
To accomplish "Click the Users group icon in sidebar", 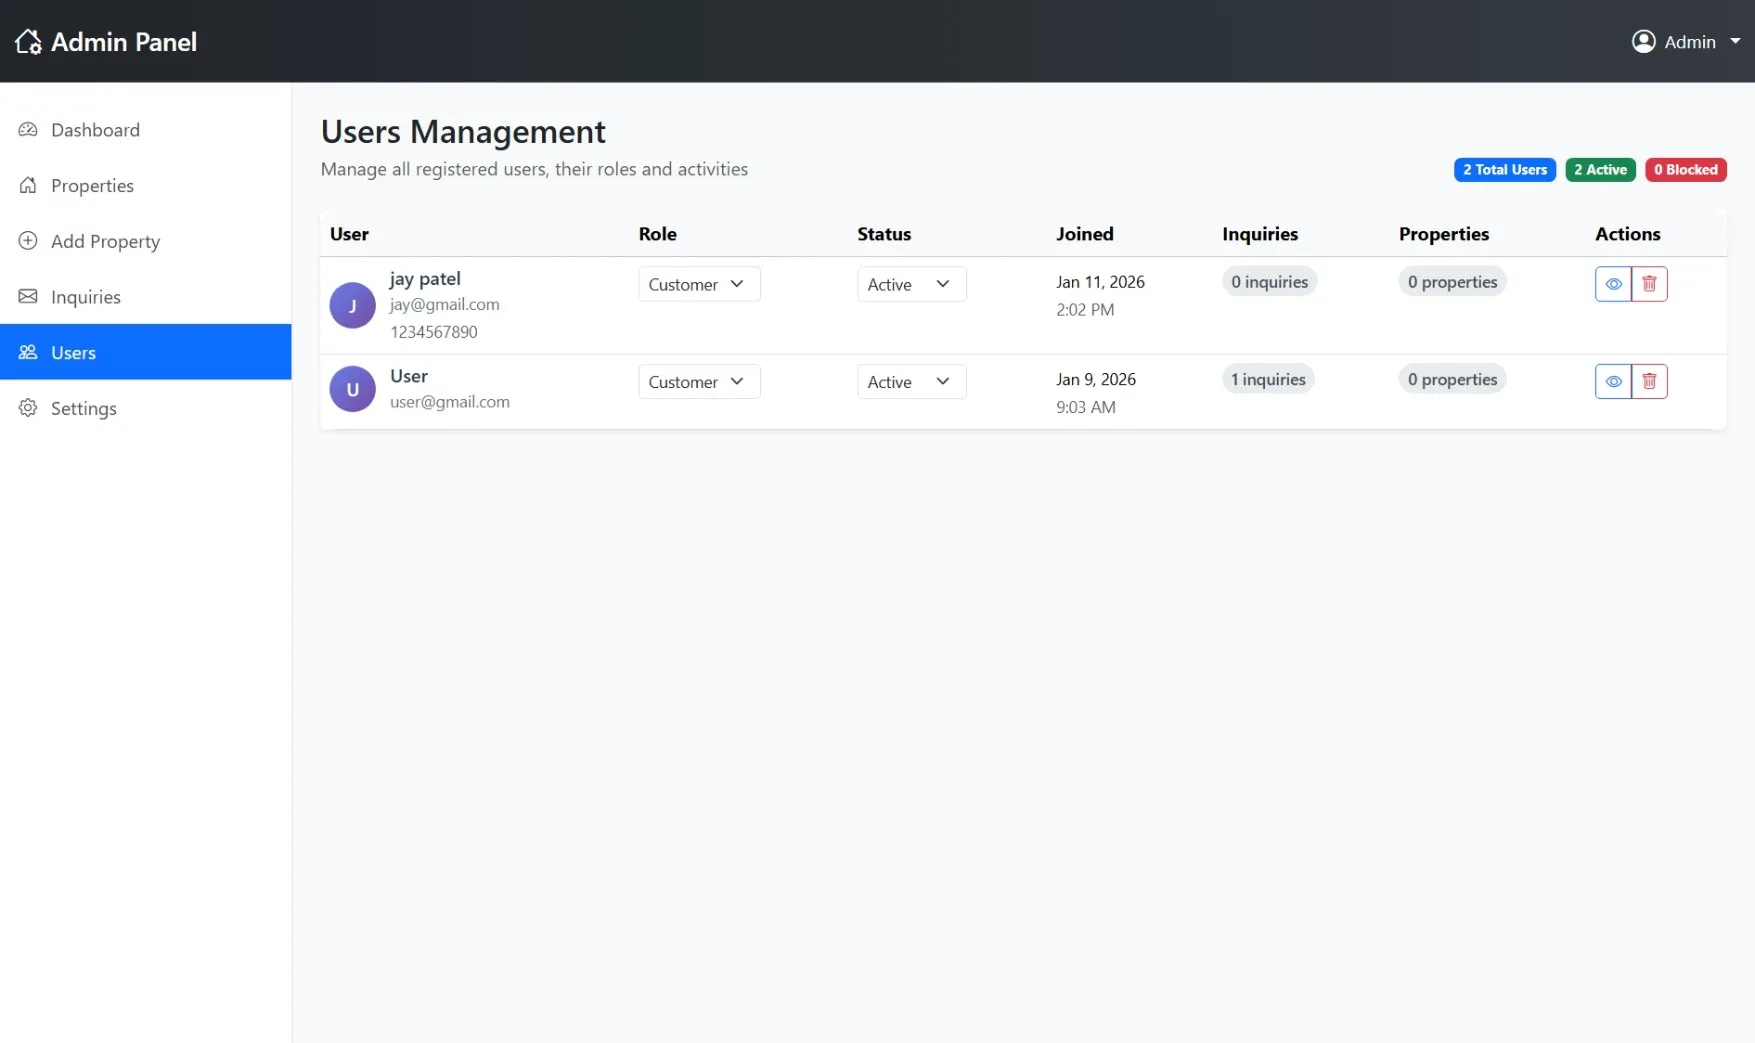I will 28,352.
